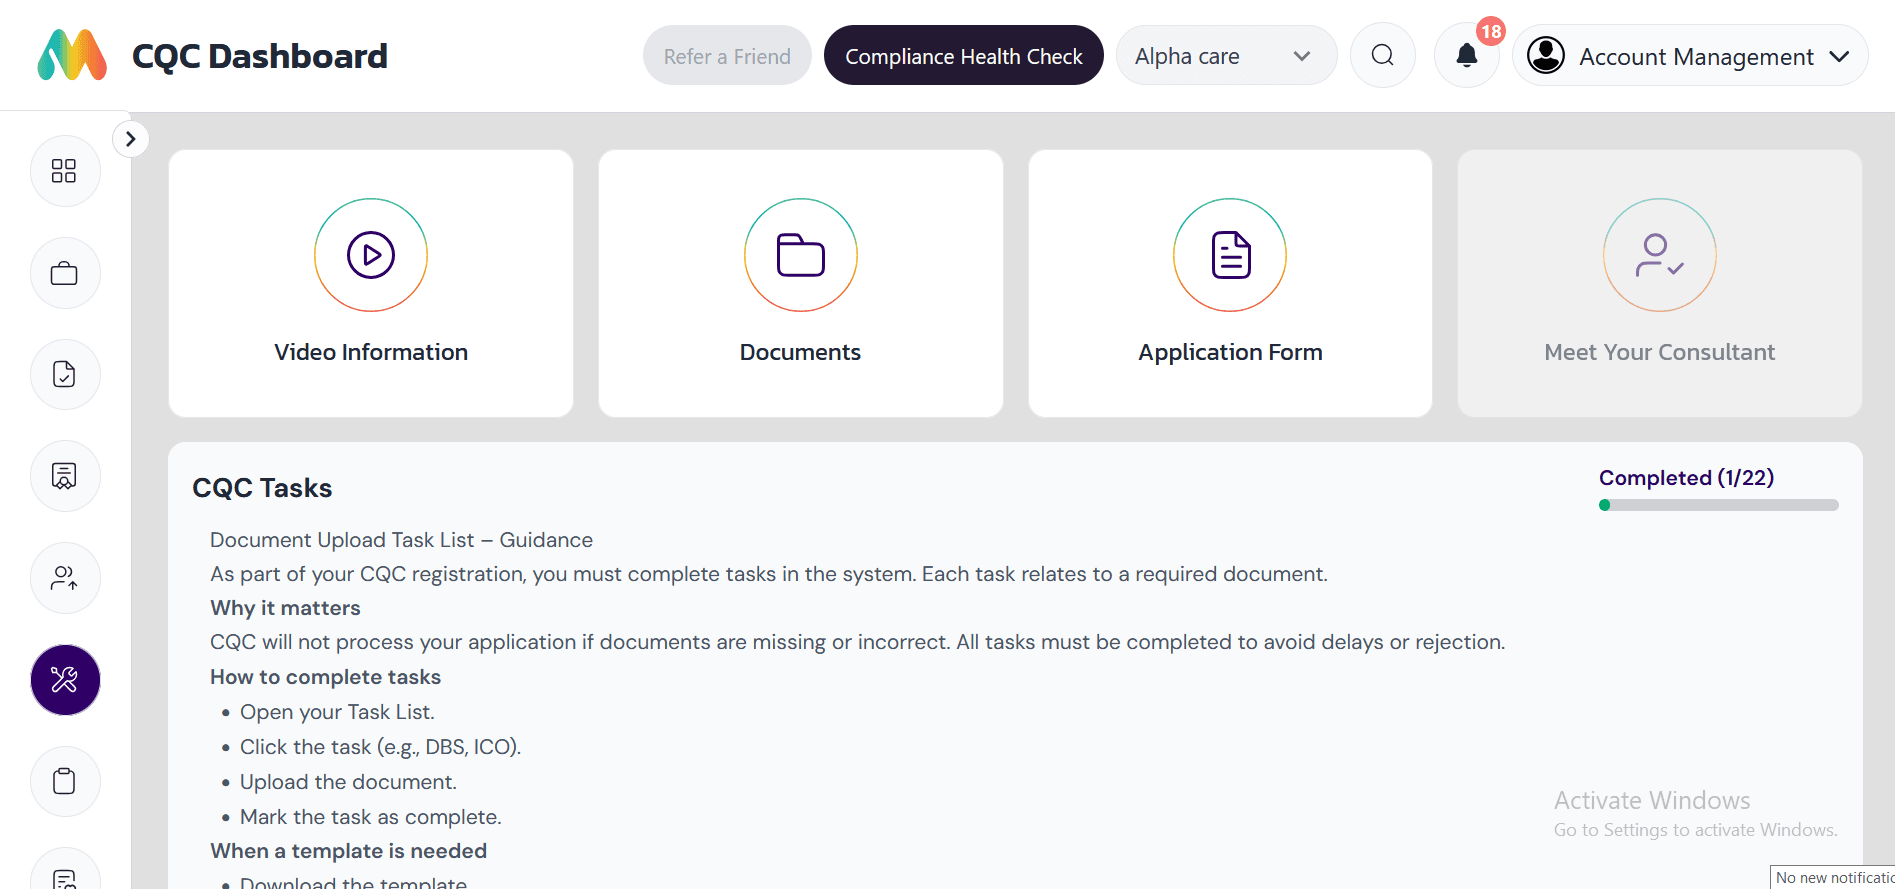Click the Documents folder icon
The image size is (1895, 889).
click(801, 255)
